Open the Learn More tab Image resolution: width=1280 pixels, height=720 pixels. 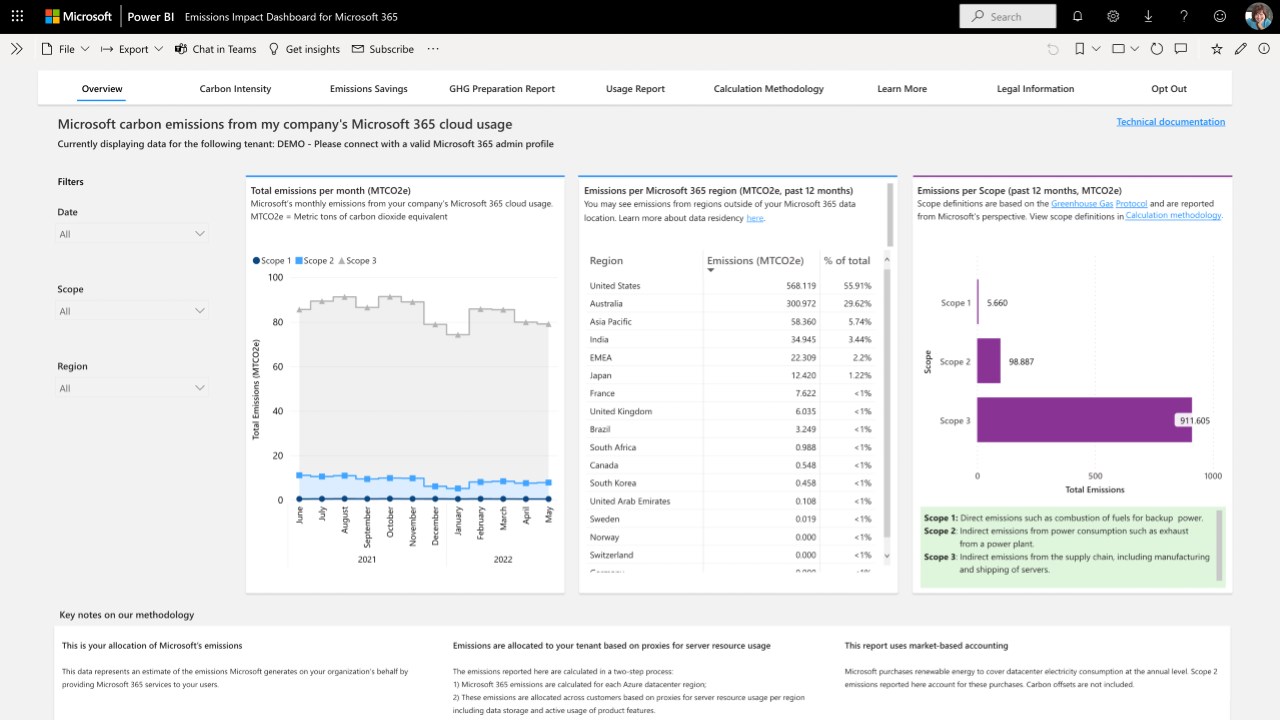click(902, 89)
